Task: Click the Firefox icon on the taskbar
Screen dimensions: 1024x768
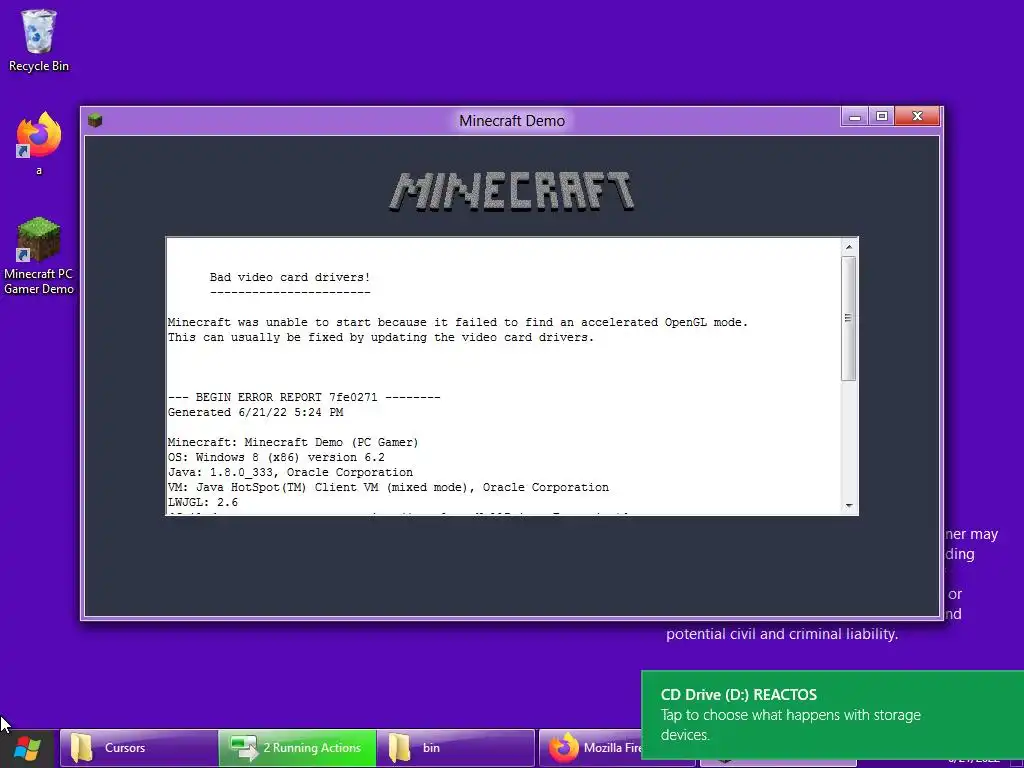Action: pyautogui.click(x=564, y=748)
